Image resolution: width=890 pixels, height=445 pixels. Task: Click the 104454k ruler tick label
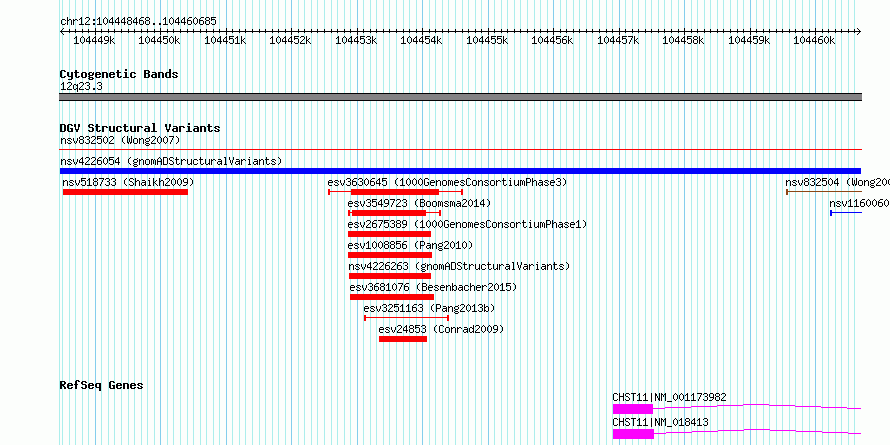tap(421, 40)
